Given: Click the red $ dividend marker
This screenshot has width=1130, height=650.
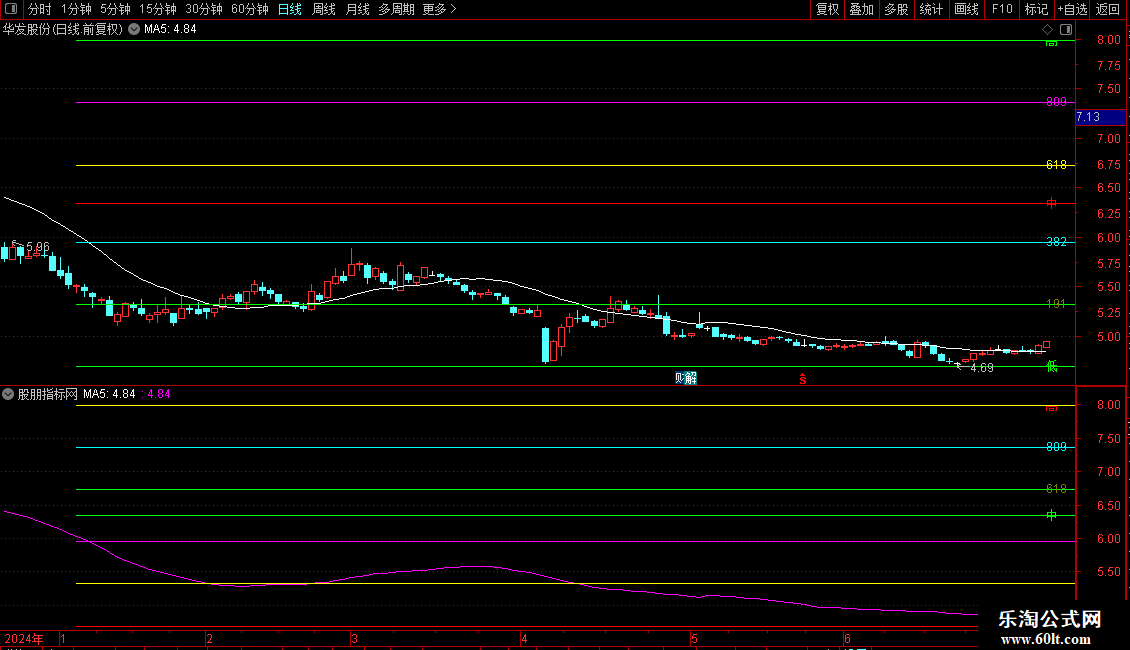Looking at the screenshot, I should (802, 379).
